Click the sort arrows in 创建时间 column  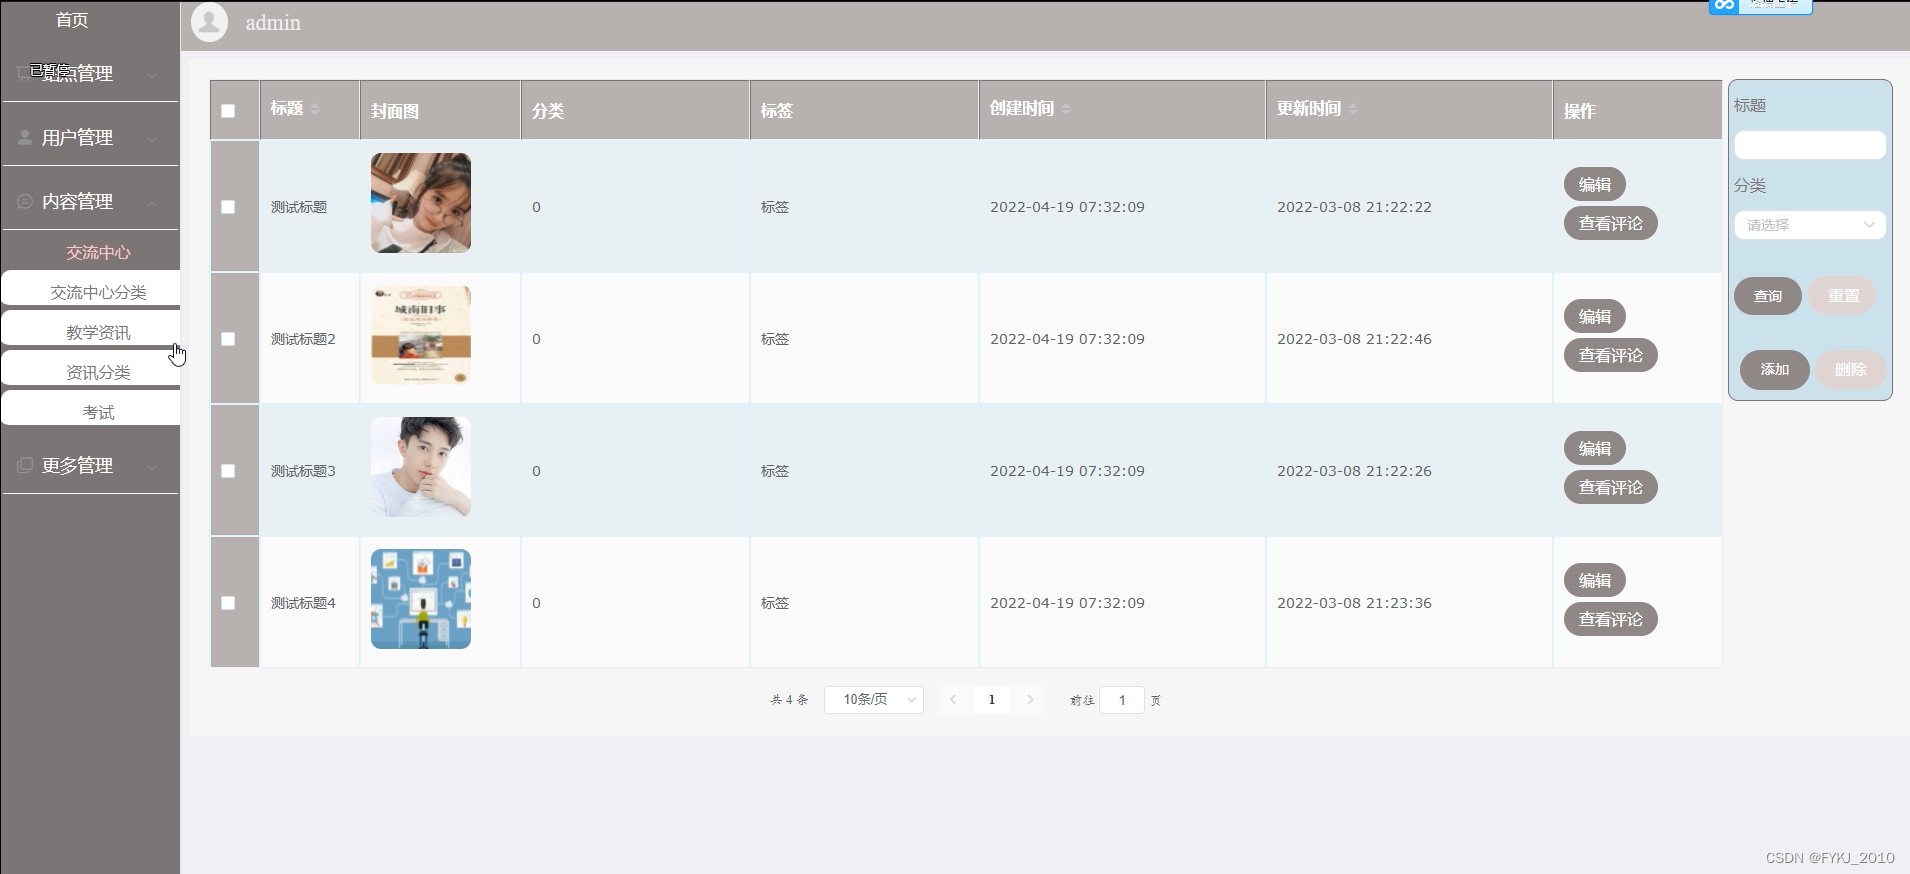(x=1066, y=109)
